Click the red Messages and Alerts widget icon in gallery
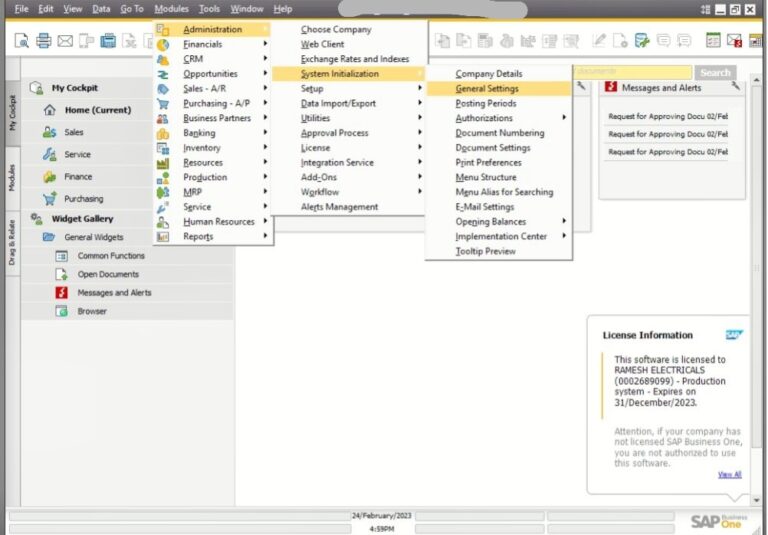Screen dimensions: 768x535 click(61, 292)
